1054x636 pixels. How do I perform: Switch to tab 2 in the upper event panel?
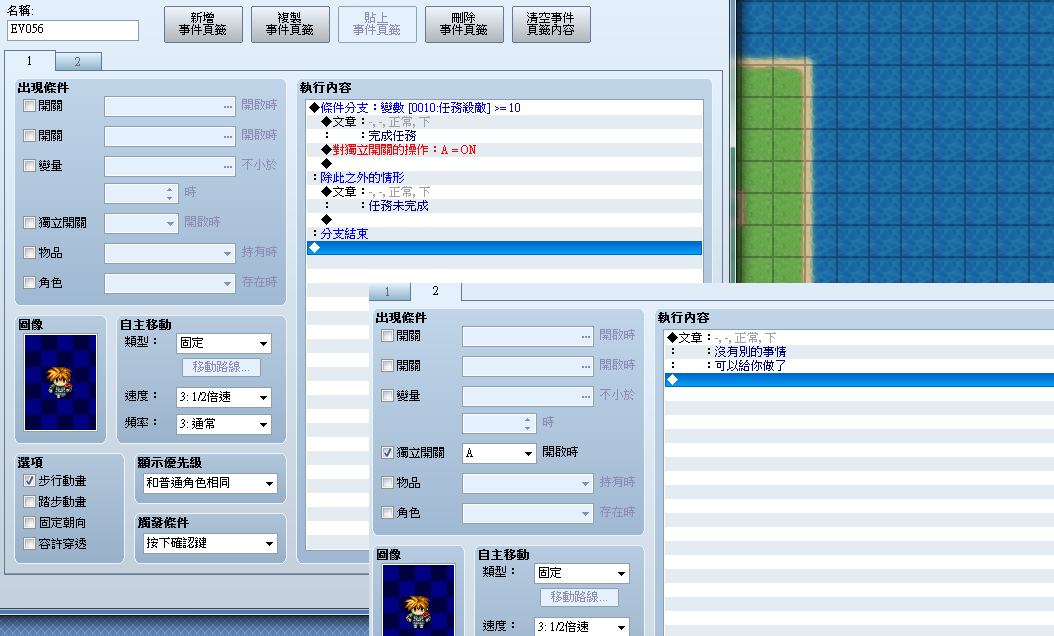point(78,62)
